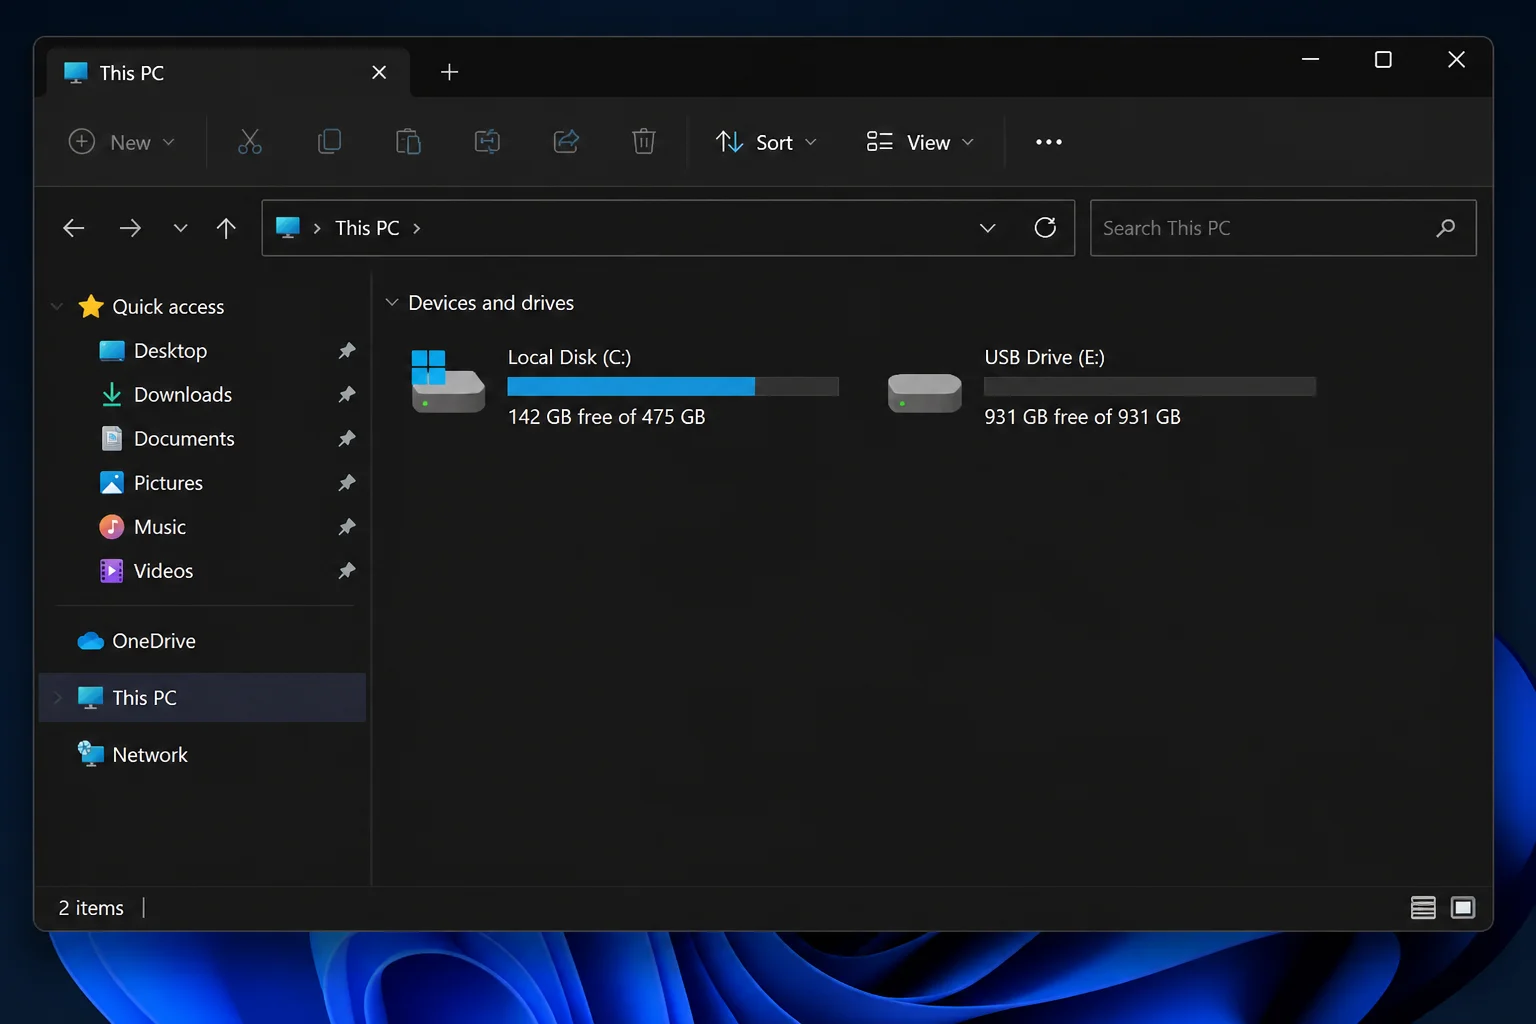Screen dimensions: 1536x1024
Task: Go up one level with up arrow
Action: click(x=226, y=228)
